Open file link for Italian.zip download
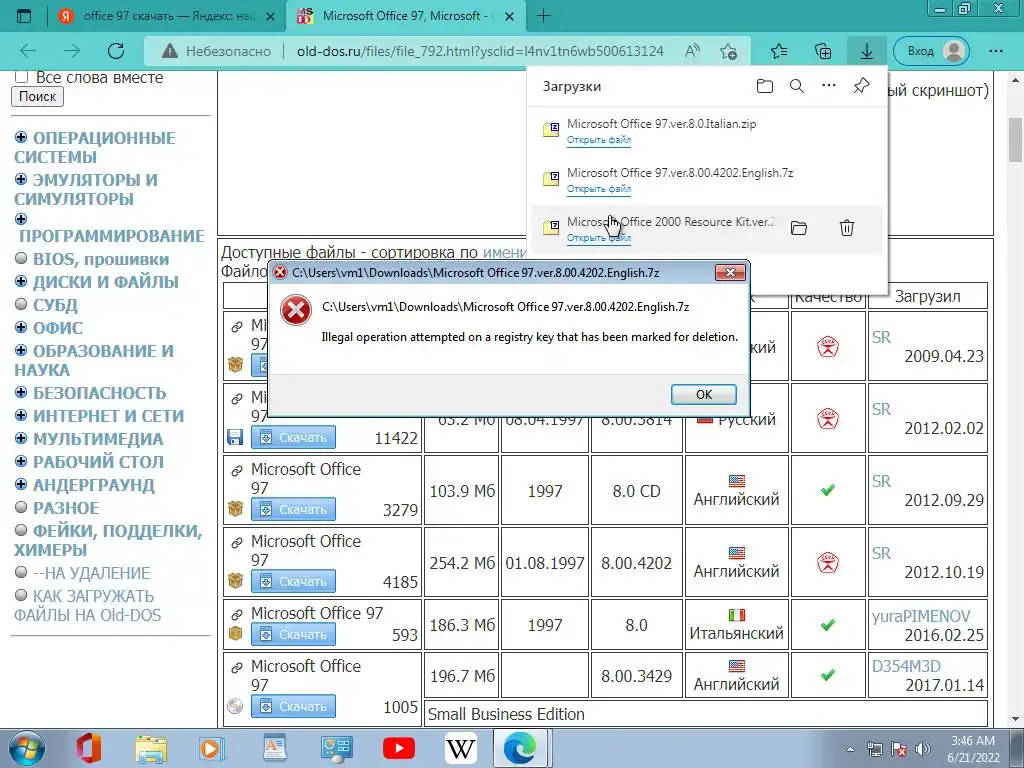The image size is (1024, 768). coord(598,140)
